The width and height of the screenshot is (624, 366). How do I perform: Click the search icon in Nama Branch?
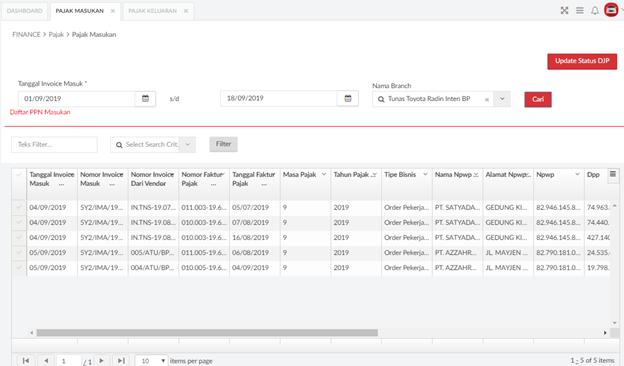tap(381, 99)
